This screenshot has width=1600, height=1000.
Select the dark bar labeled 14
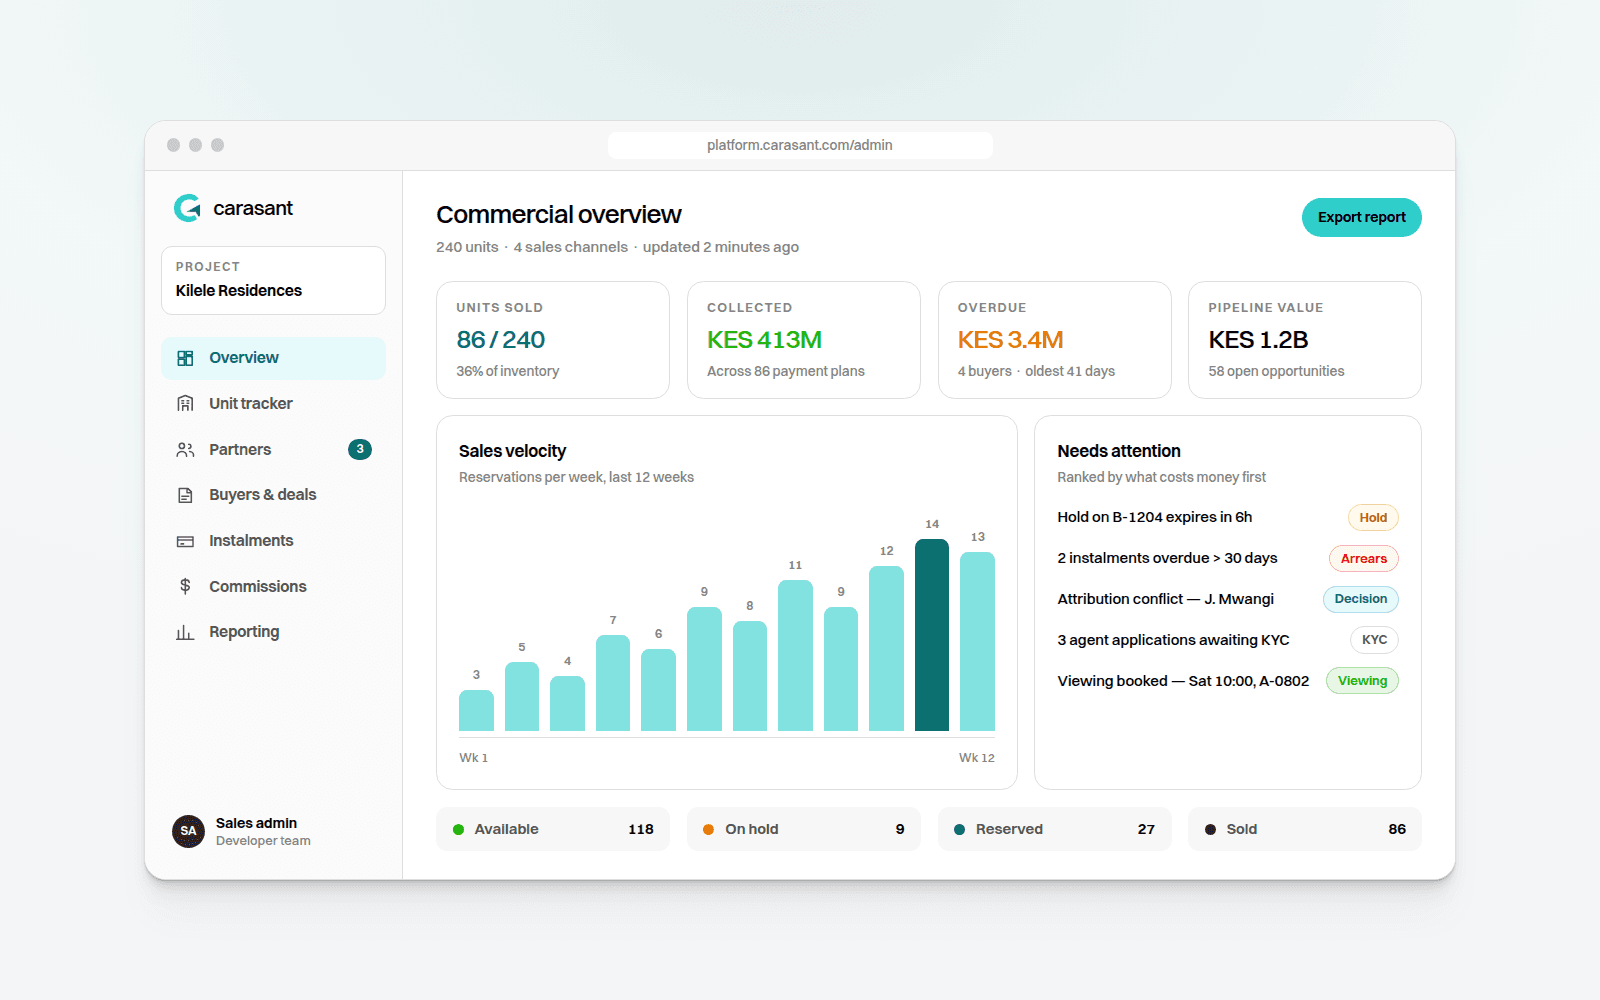tap(932, 635)
